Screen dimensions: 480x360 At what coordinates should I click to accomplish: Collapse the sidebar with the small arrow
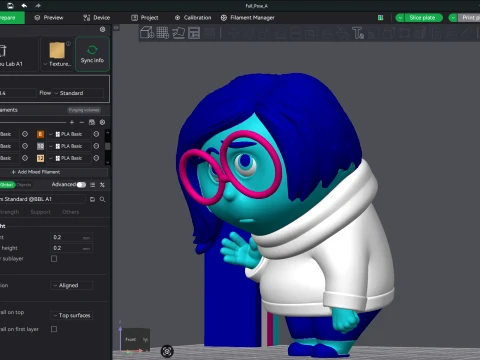[116, 28]
